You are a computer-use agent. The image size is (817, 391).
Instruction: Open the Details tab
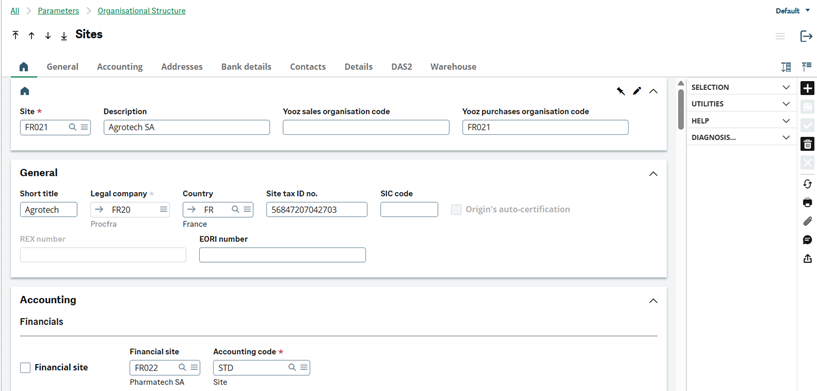click(x=358, y=67)
